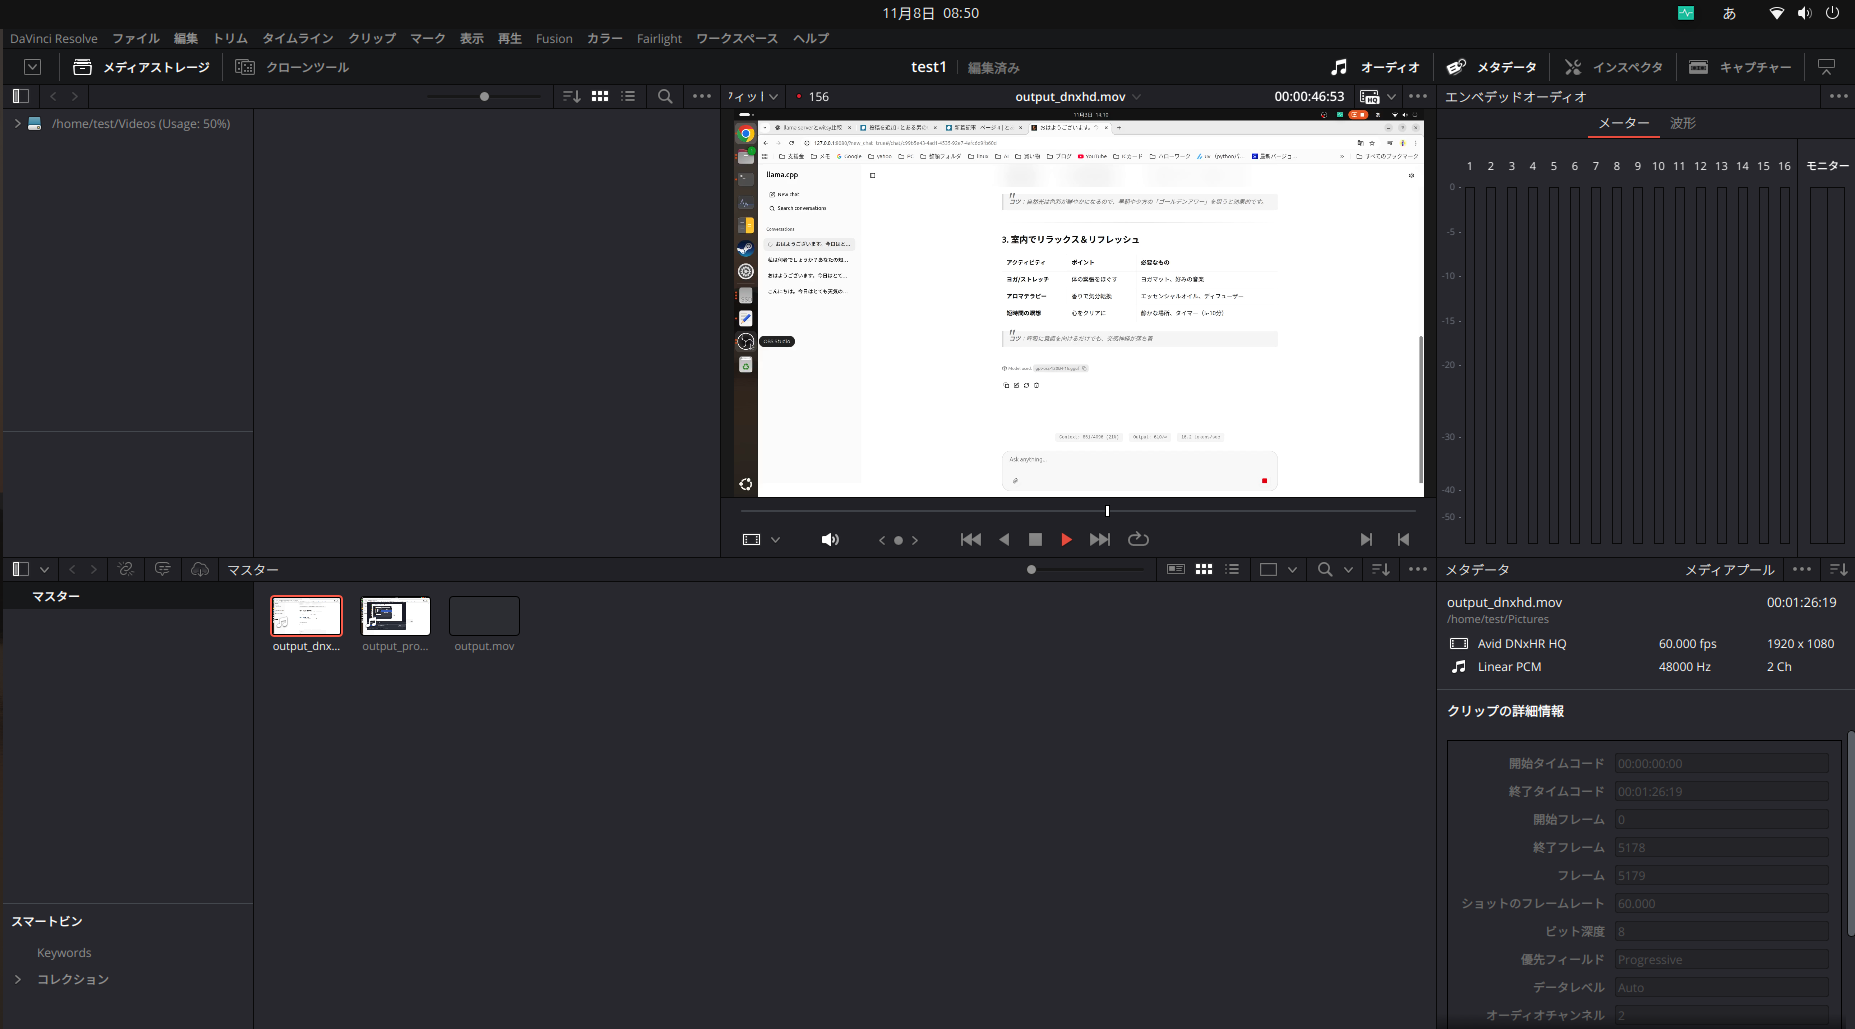Stop playback with the stop button
This screenshot has width=1855, height=1029.
(1035, 540)
